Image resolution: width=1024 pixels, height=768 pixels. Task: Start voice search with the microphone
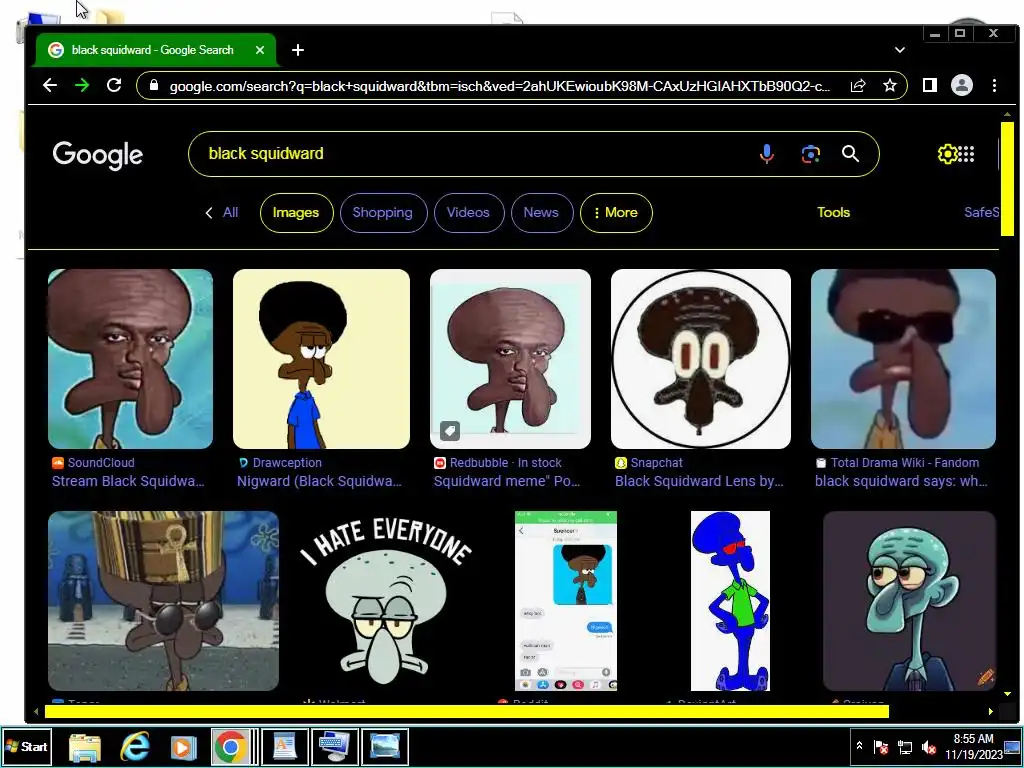click(x=767, y=154)
